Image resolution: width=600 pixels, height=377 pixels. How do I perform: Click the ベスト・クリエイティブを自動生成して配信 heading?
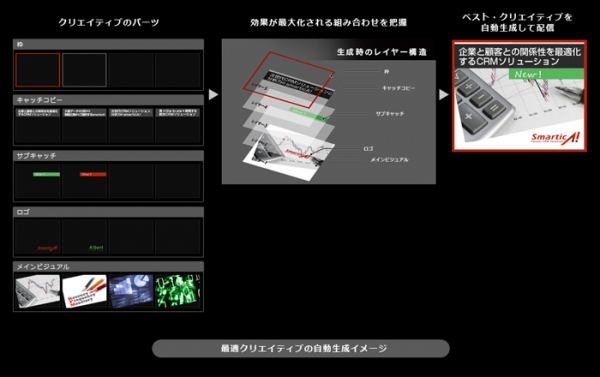point(517,22)
